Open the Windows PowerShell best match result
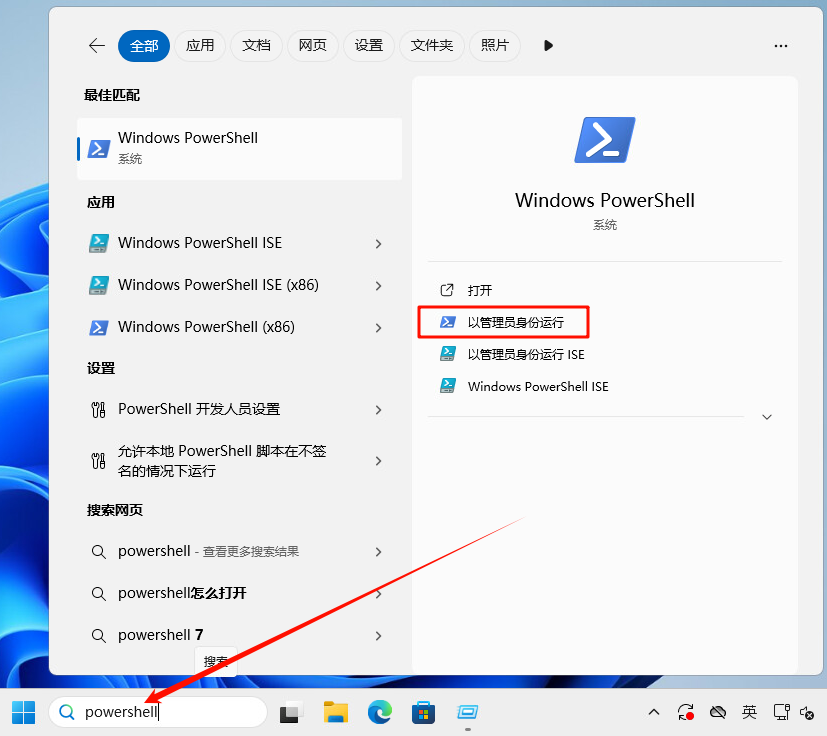 239,148
